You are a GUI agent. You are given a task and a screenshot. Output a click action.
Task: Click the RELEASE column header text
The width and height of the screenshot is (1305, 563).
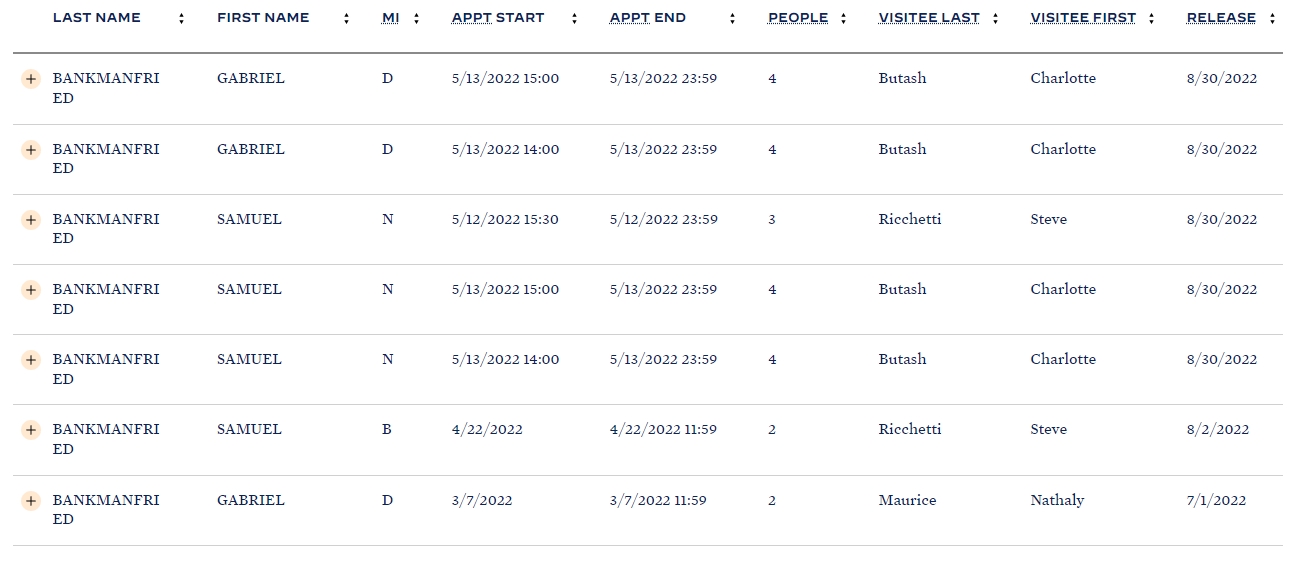1221,18
